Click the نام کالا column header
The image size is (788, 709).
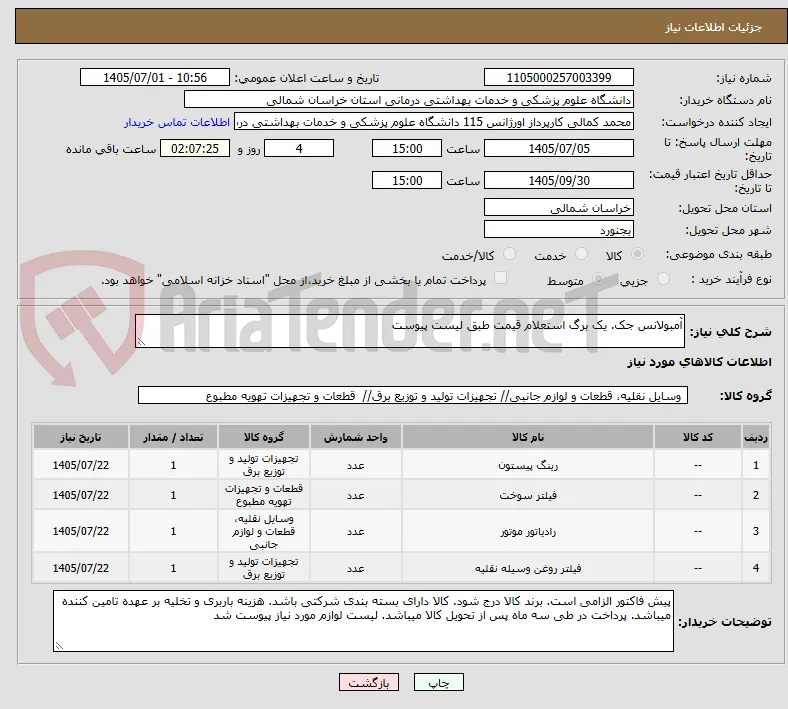tap(528, 437)
